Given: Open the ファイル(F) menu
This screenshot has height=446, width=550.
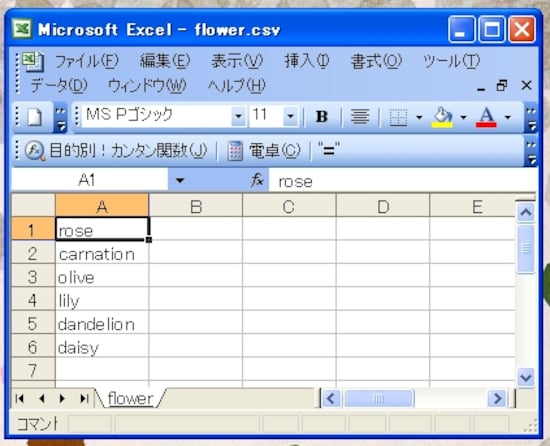Looking at the screenshot, I should click(87, 61).
